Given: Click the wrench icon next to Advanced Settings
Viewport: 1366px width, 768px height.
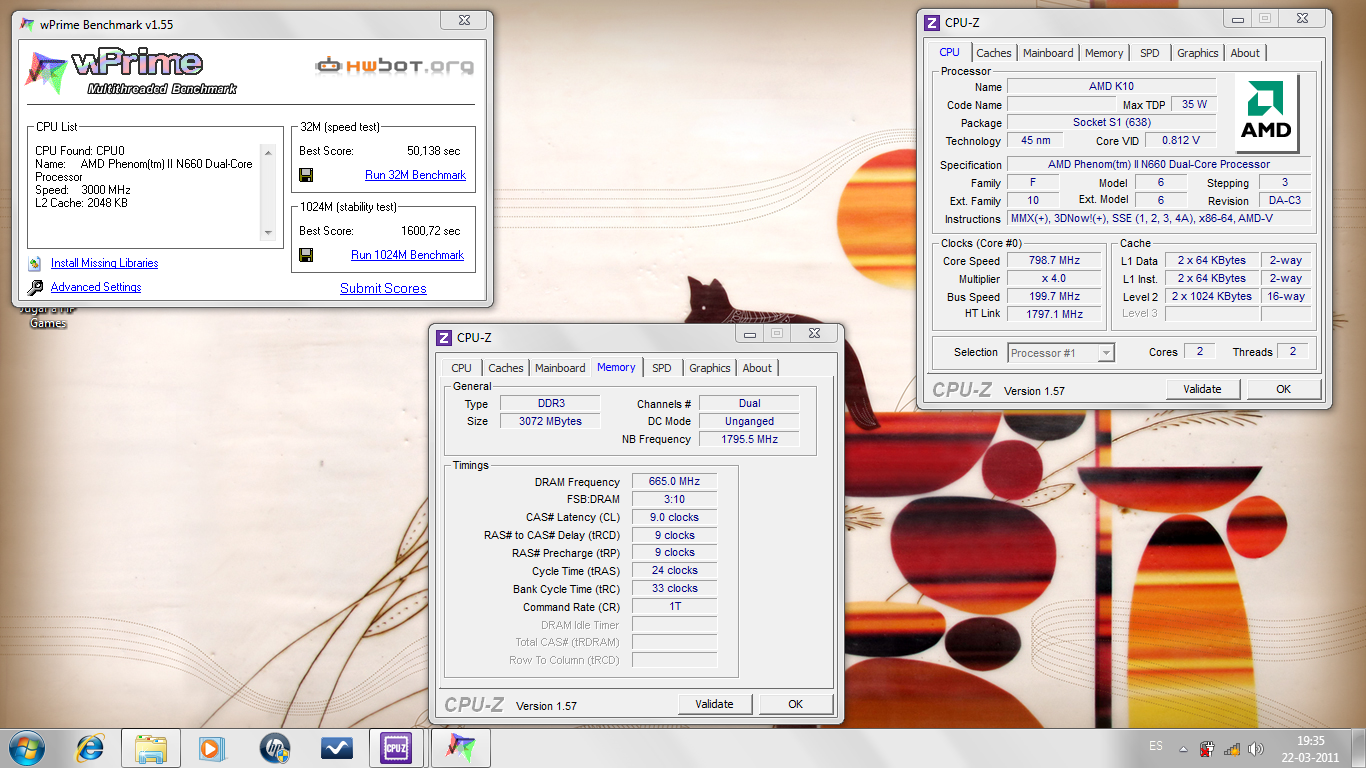Looking at the screenshot, I should 35,287.
